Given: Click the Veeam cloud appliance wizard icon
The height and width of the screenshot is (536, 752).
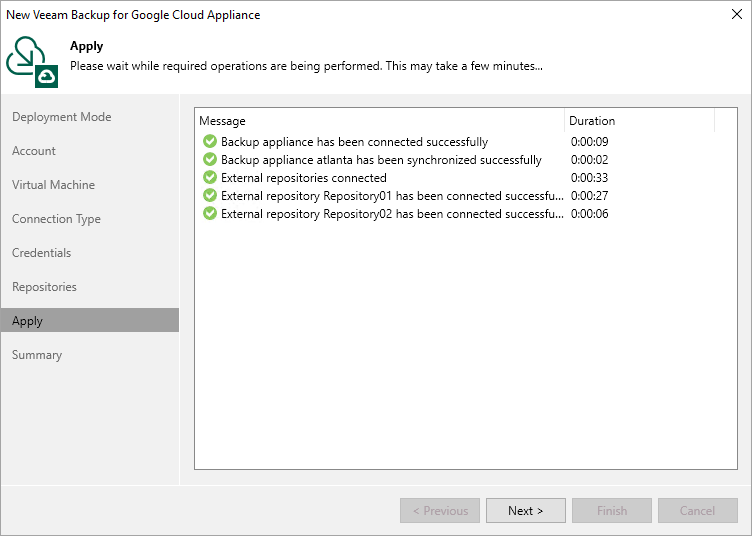Looking at the screenshot, I should (x=32, y=61).
